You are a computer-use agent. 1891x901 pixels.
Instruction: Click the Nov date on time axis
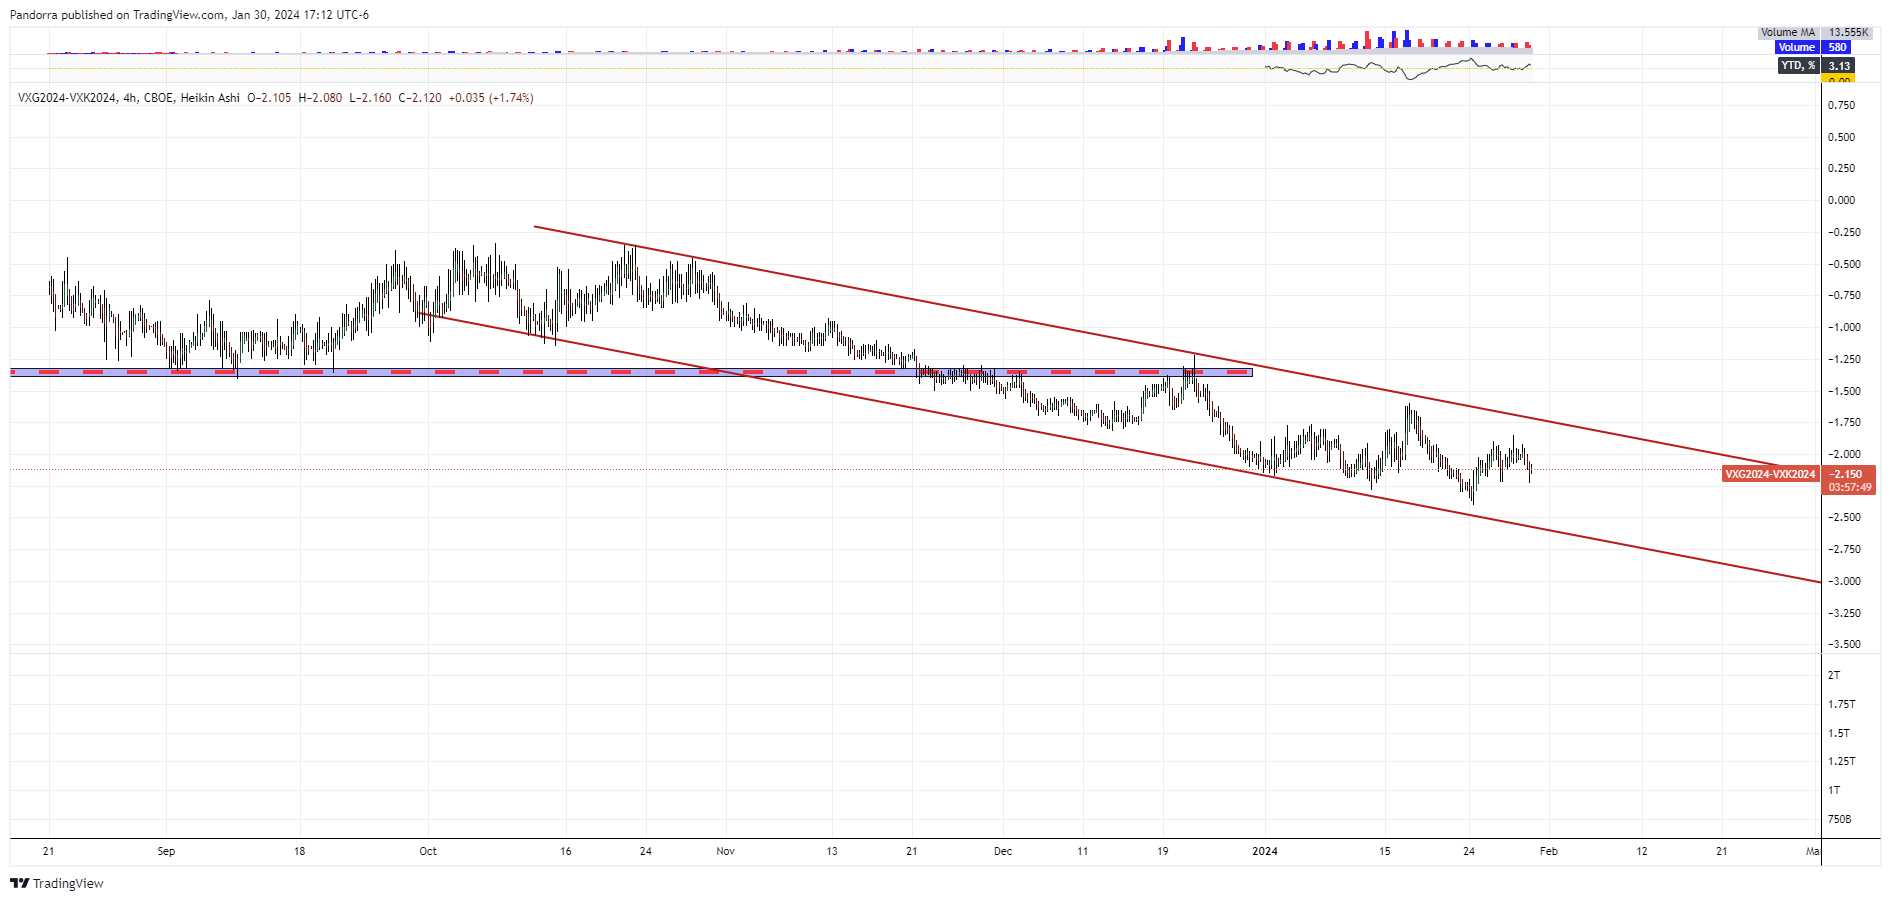726,851
